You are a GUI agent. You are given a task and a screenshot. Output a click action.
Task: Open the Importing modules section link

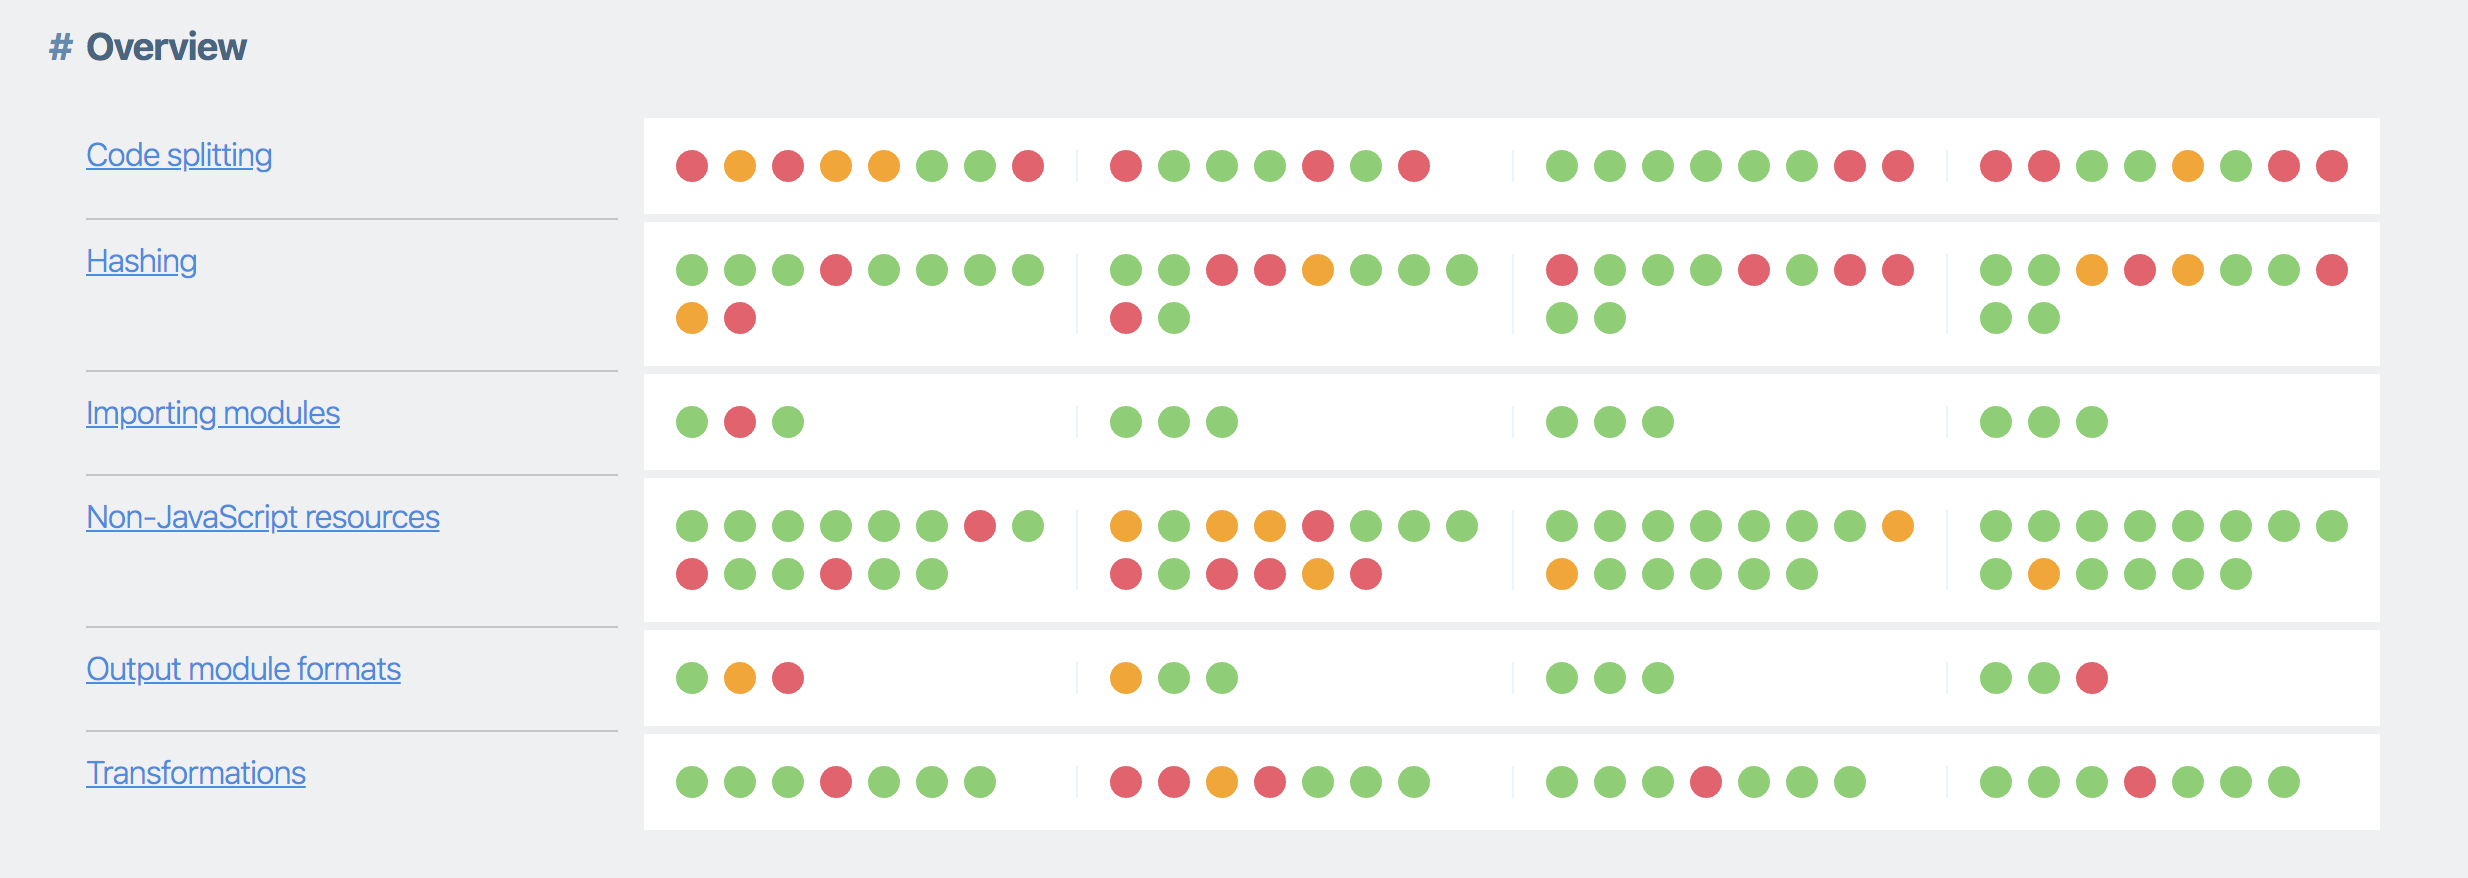tap(213, 413)
